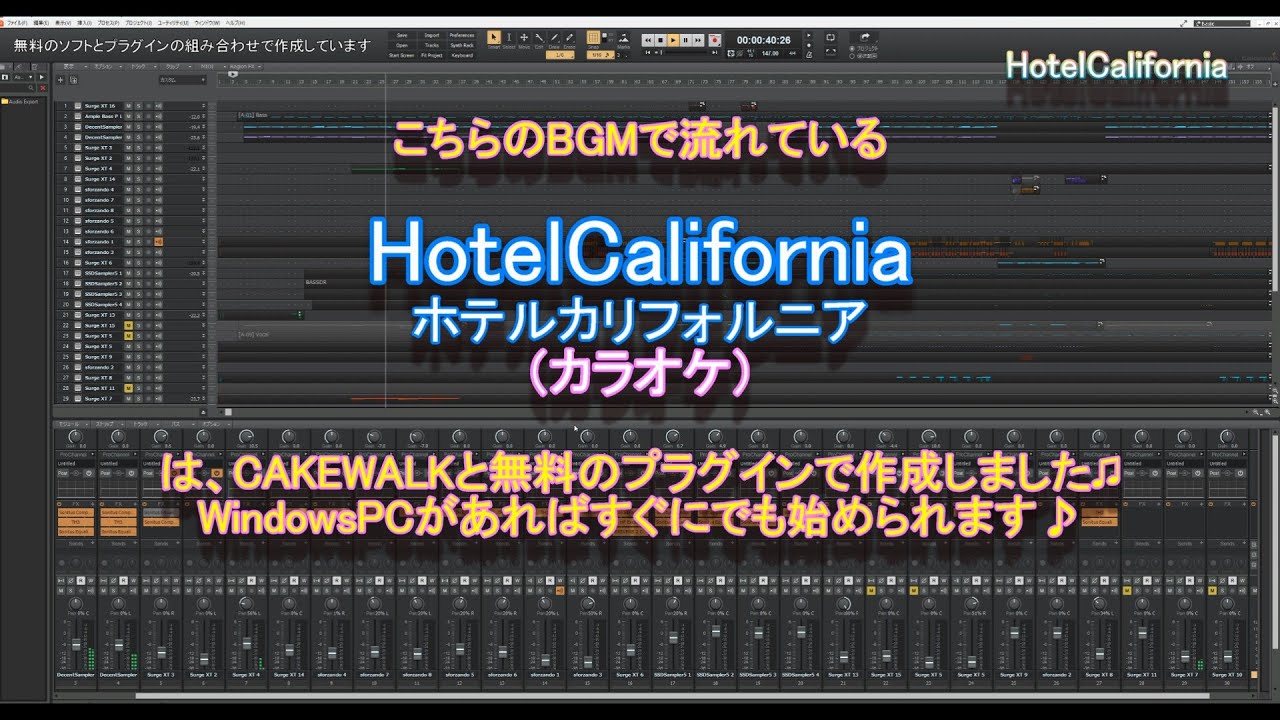The width and height of the screenshot is (1280, 720).
Task: Select the Edit tool
Action: (x=539, y=37)
